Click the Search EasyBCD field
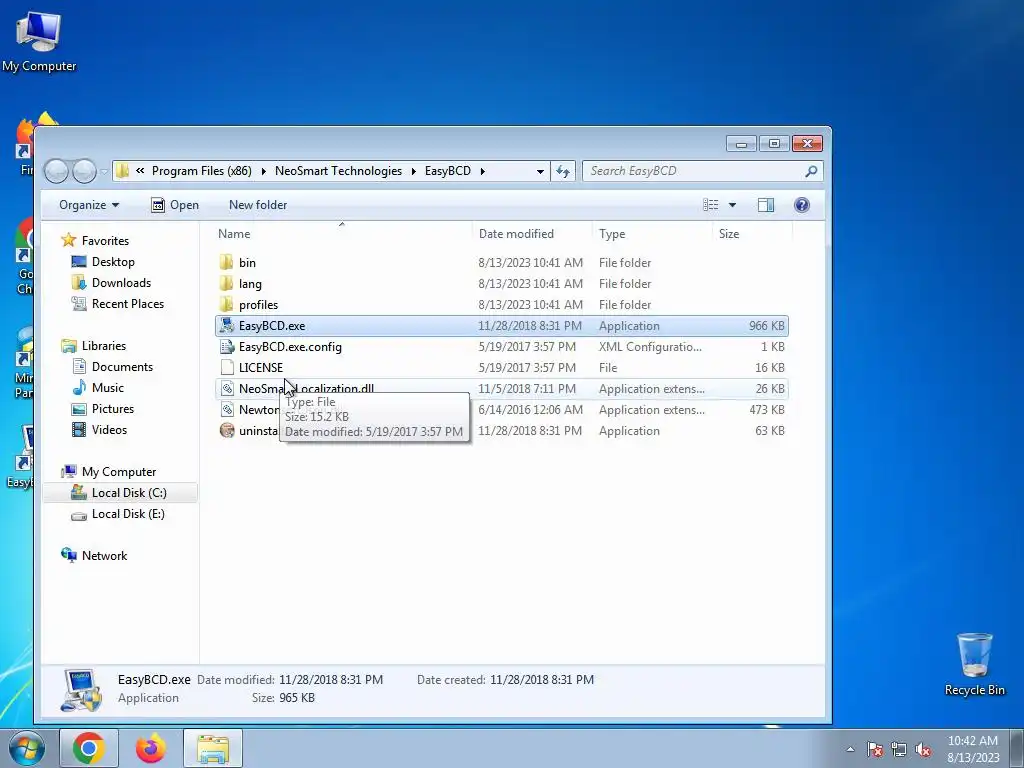The image size is (1024, 768). (702, 171)
